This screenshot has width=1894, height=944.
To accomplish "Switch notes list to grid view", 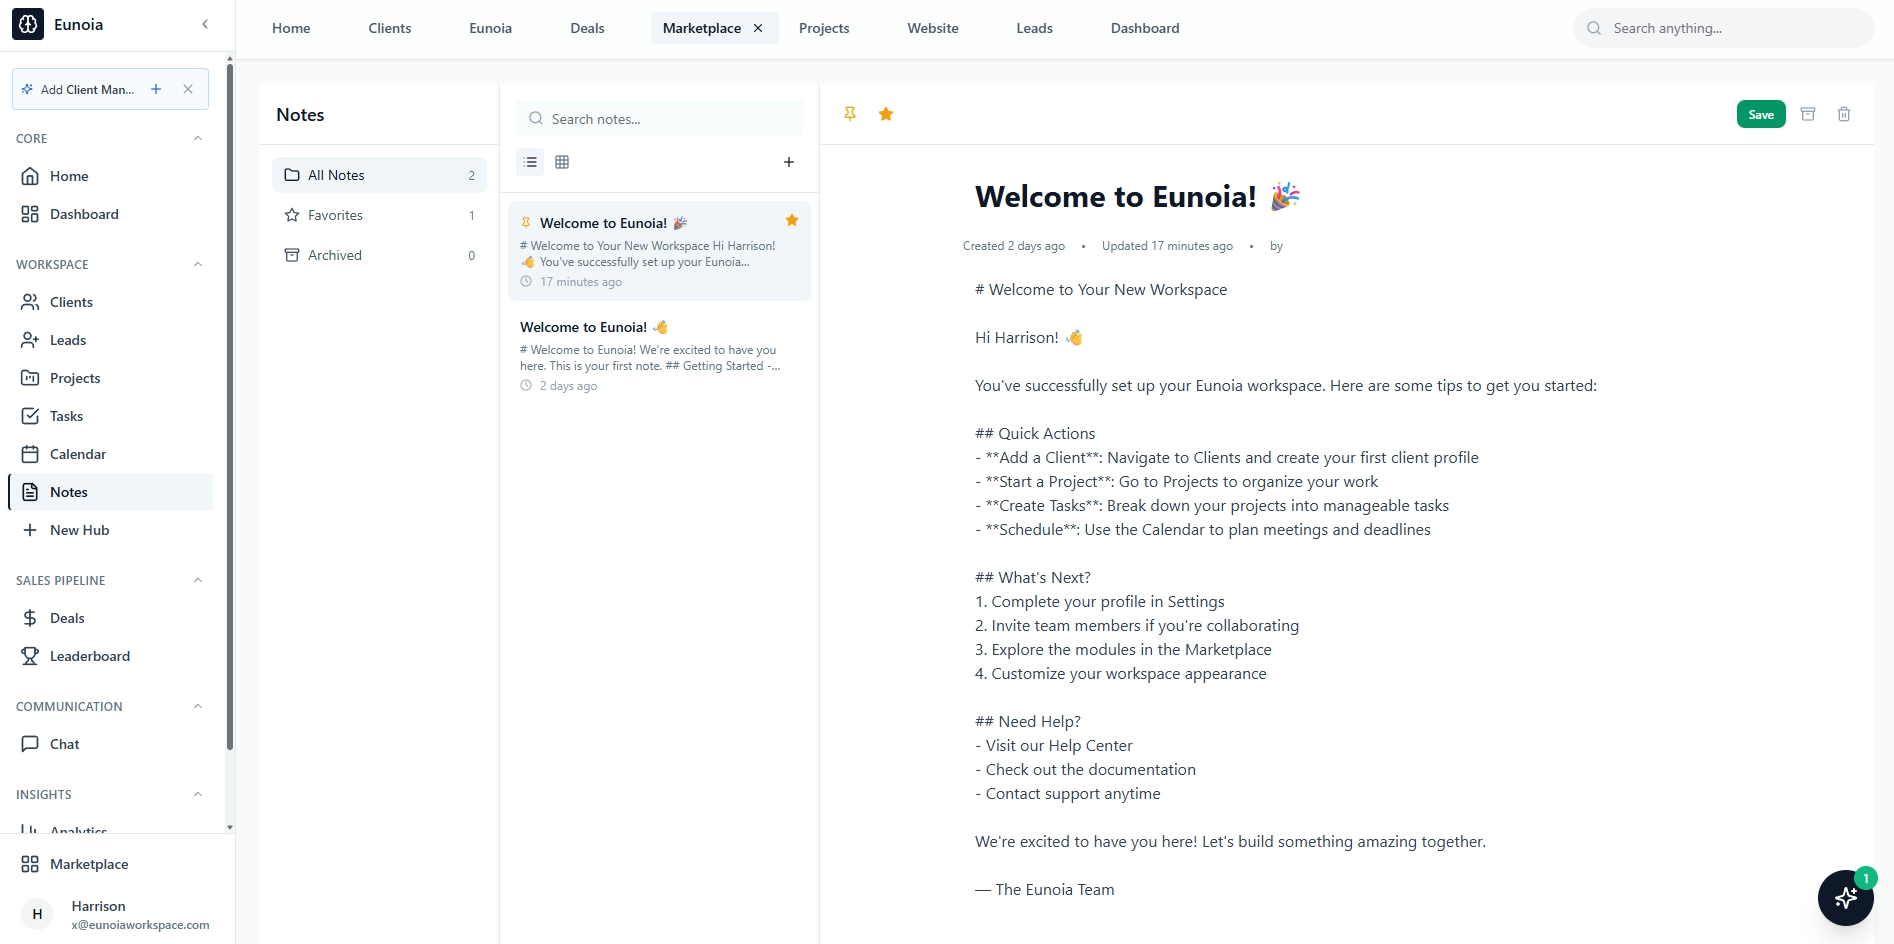I will (x=562, y=161).
